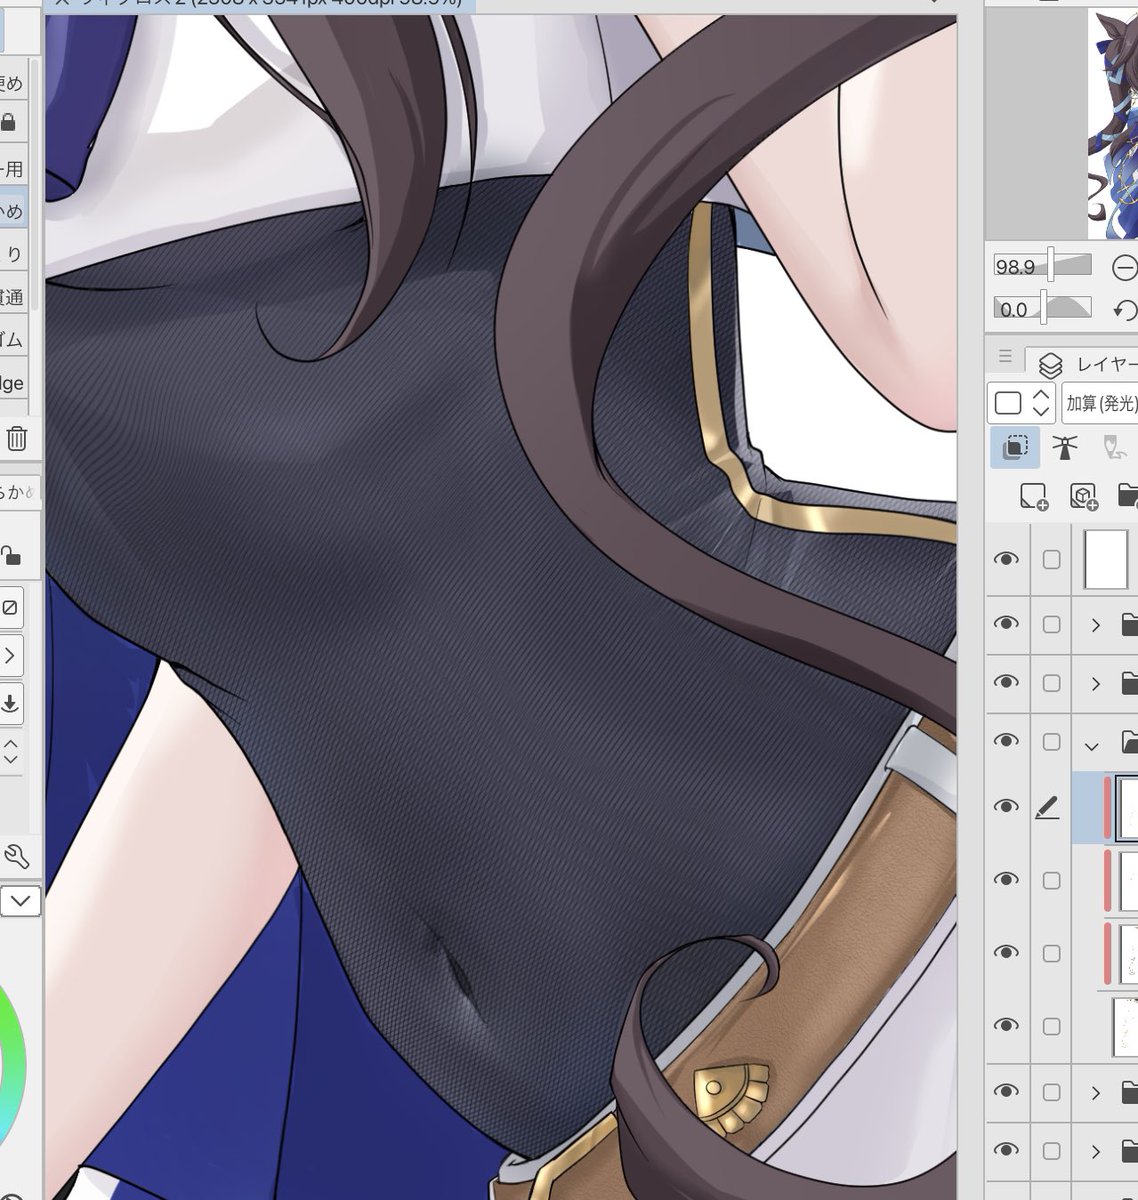
Task: Select the sub tool labeled り
Action: click(x=12, y=254)
